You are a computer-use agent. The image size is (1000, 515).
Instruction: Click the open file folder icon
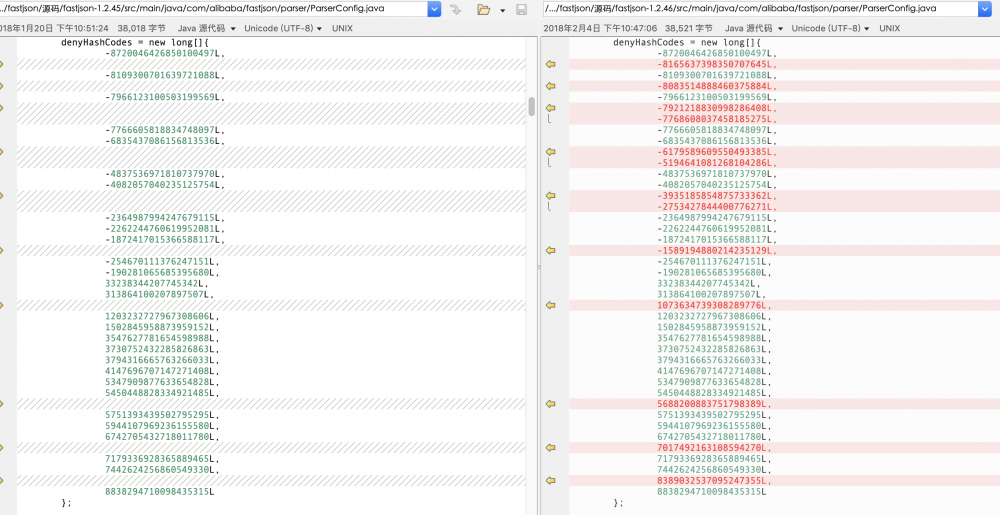click(483, 10)
